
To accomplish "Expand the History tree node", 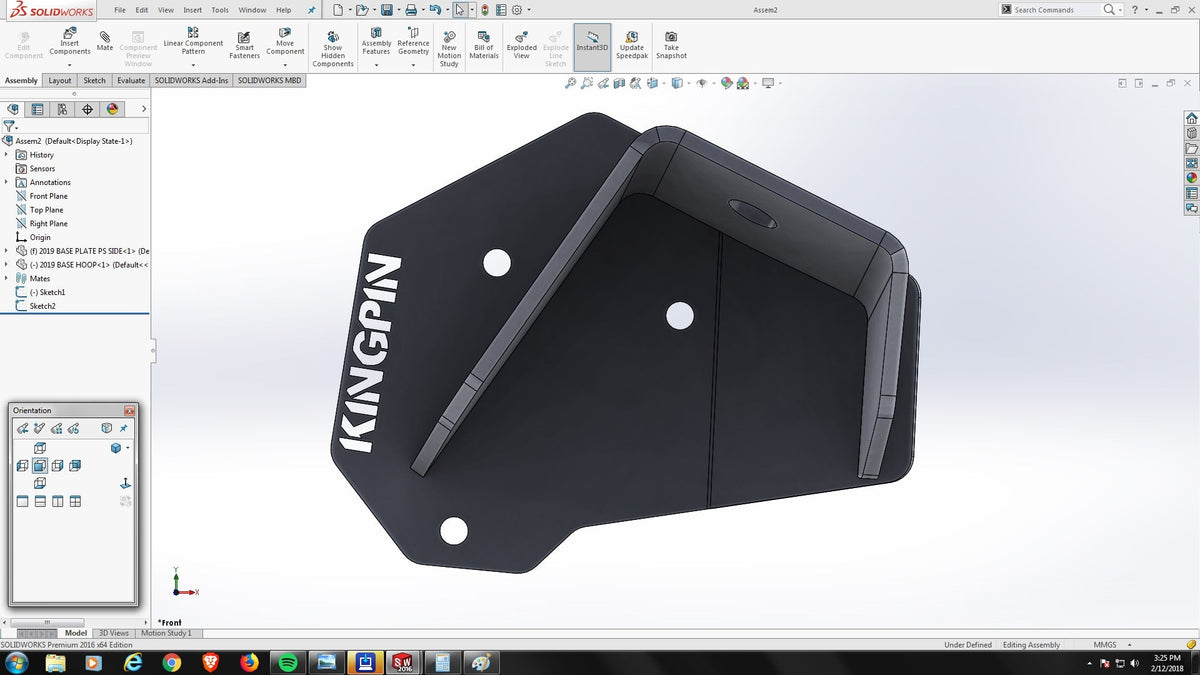I will pyautogui.click(x=7, y=155).
